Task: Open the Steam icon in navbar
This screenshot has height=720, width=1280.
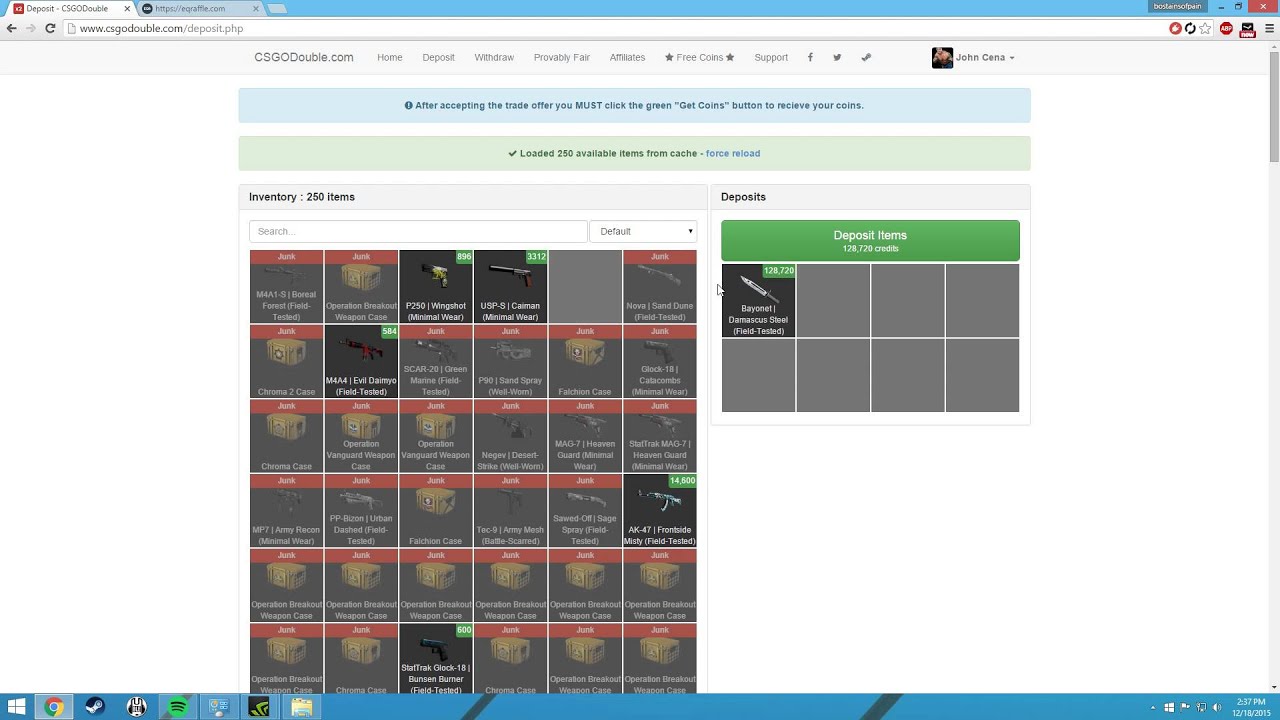Action: pyautogui.click(x=866, y=57)
